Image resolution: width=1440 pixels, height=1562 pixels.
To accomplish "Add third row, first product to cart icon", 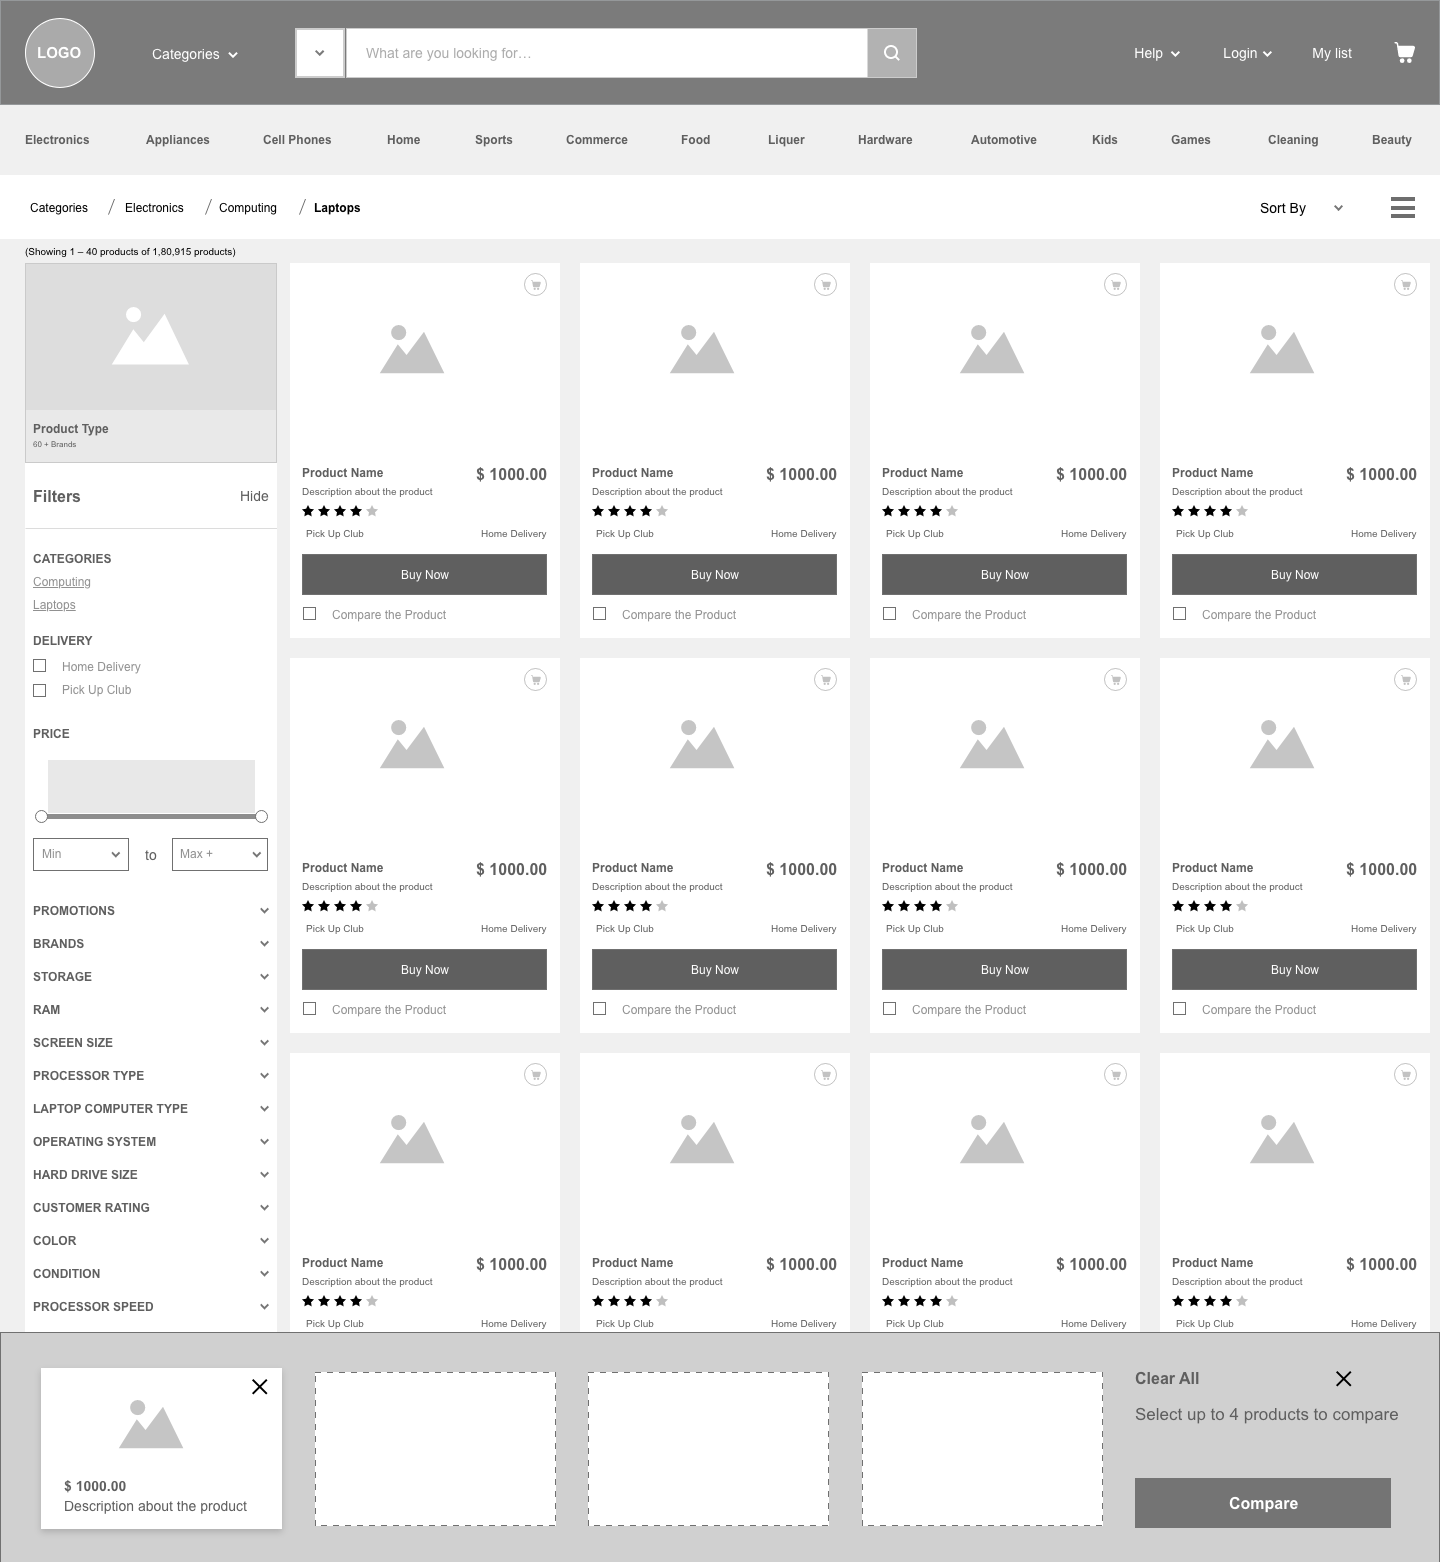I will click(x=536, y=1075).
